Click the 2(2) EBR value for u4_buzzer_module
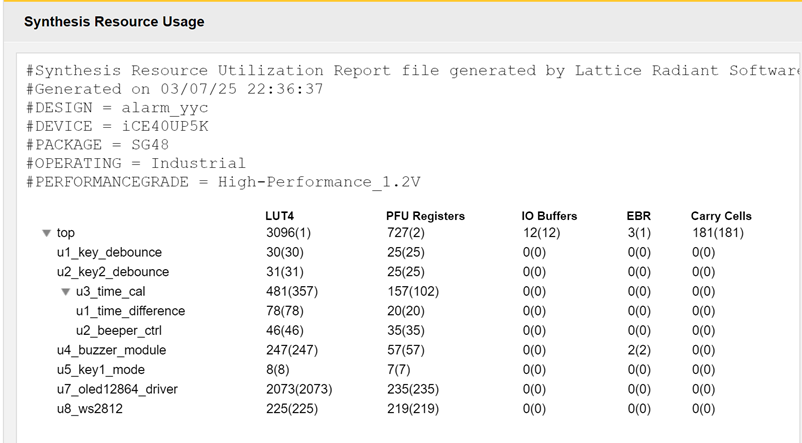 pos(639,350)
